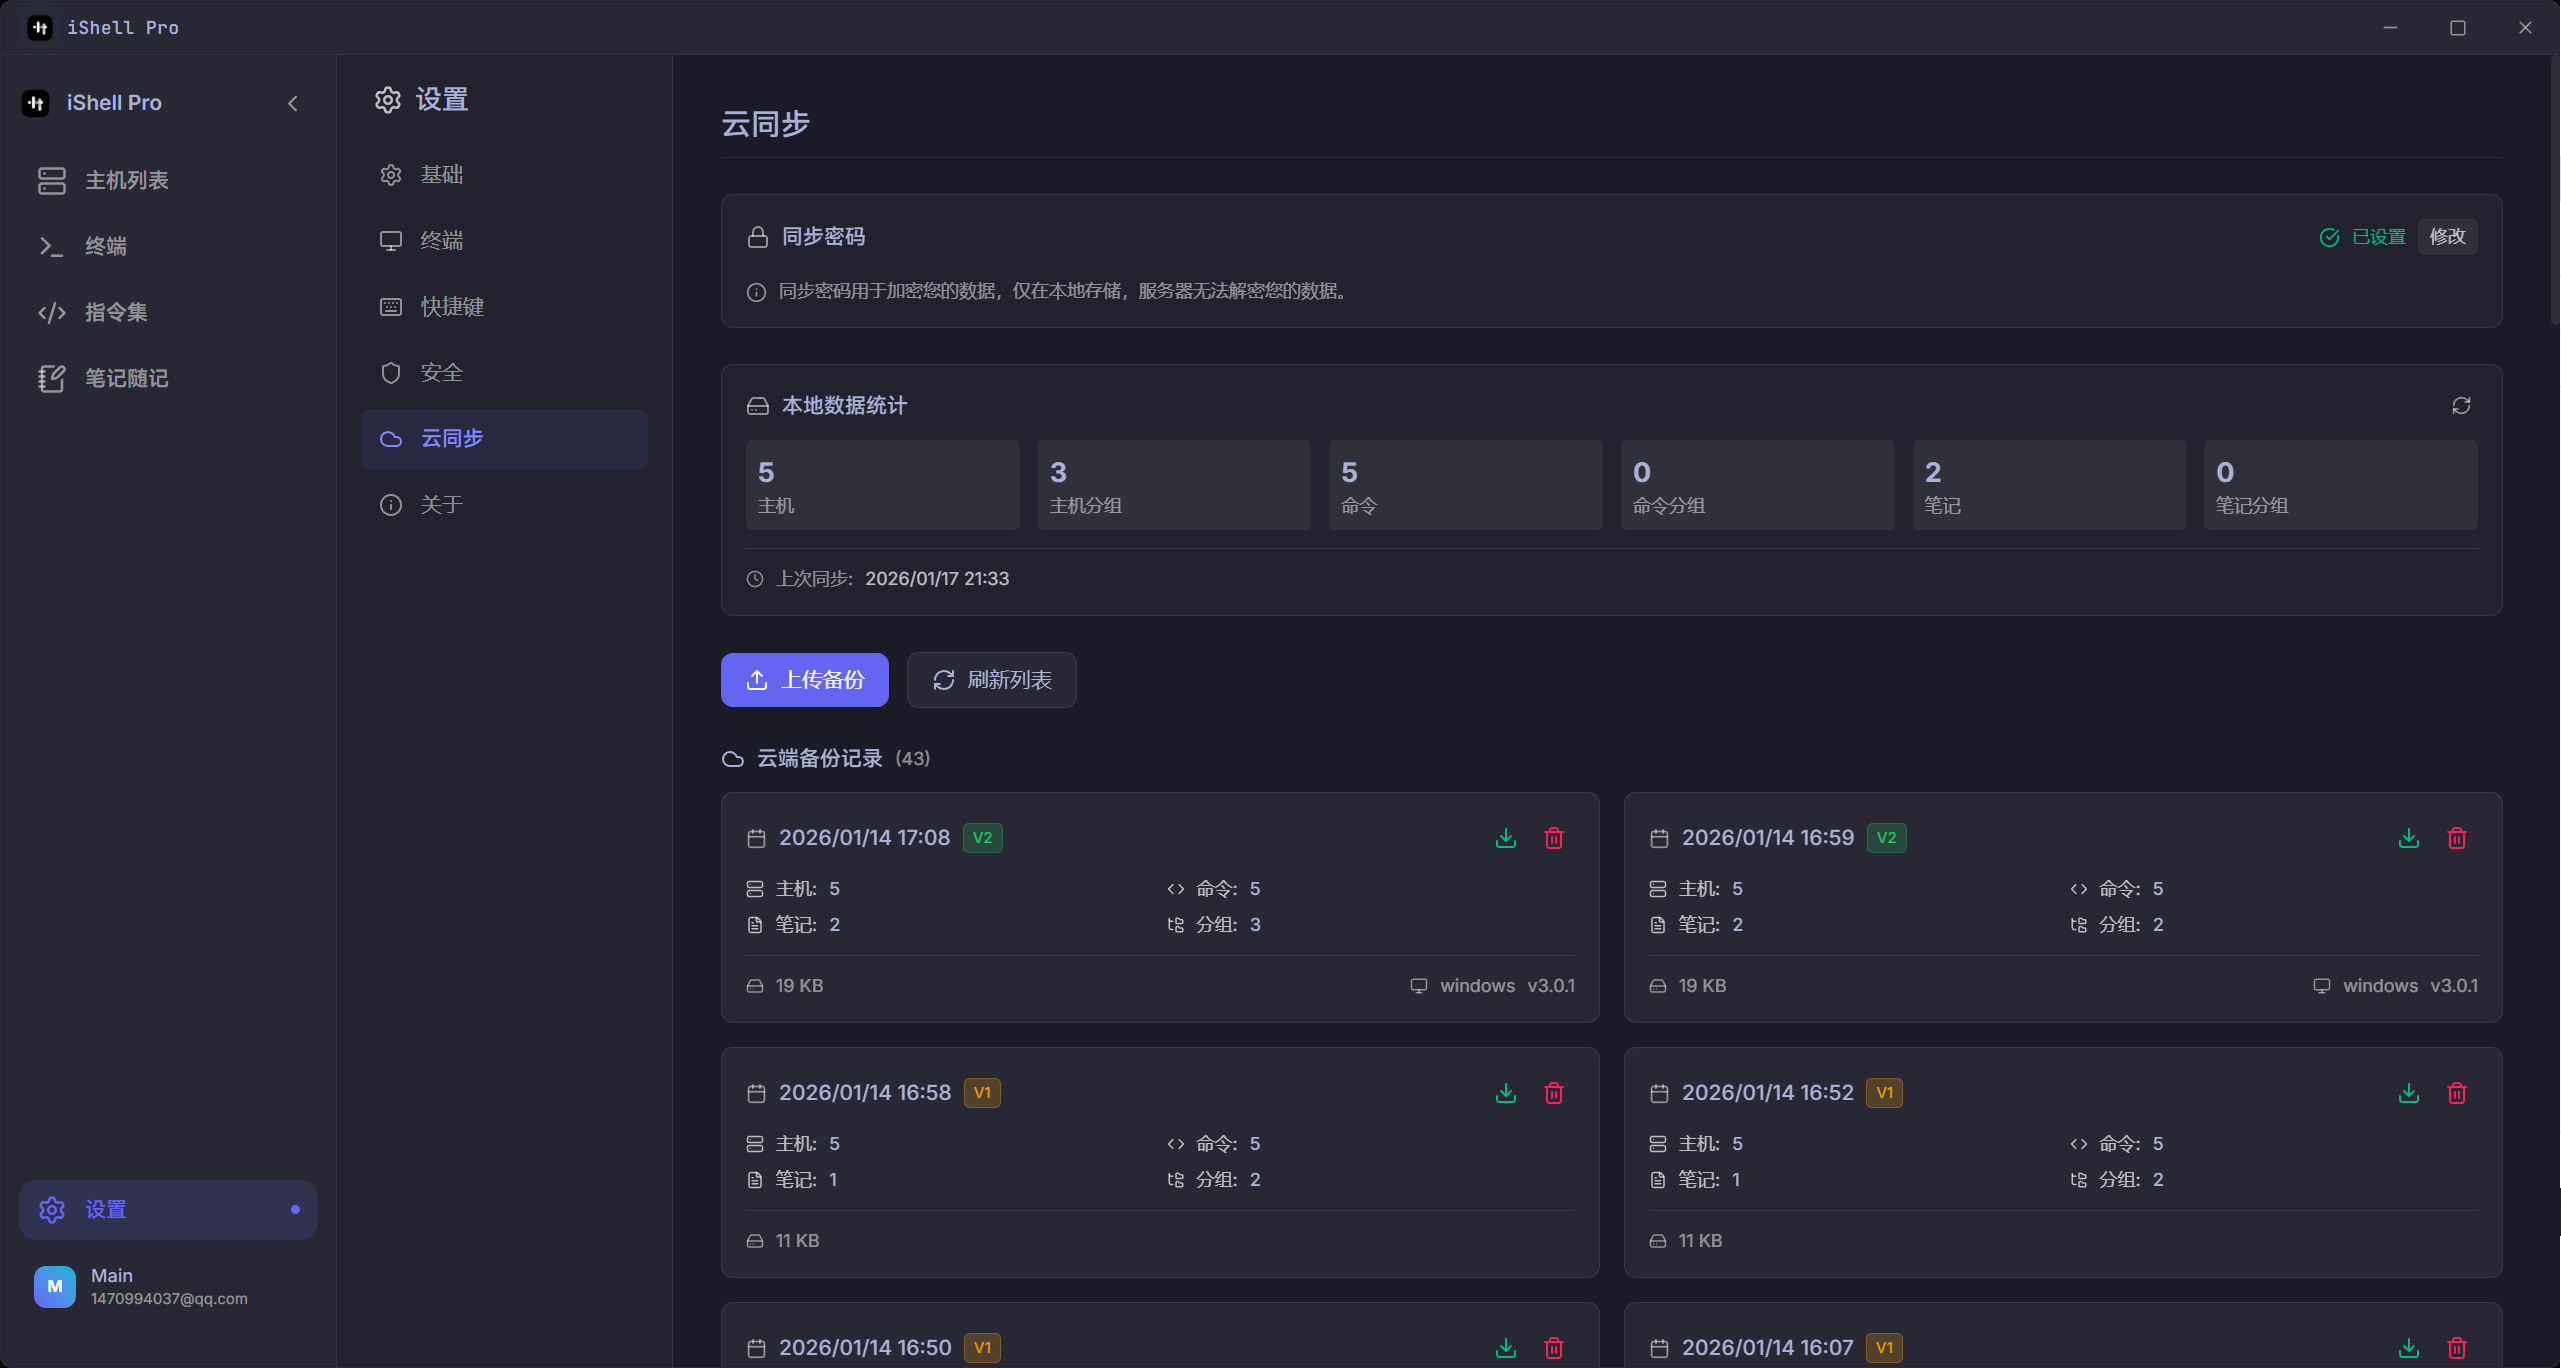
Task: Open the 主机列表 host list page
Action: [x=168, y=180]
